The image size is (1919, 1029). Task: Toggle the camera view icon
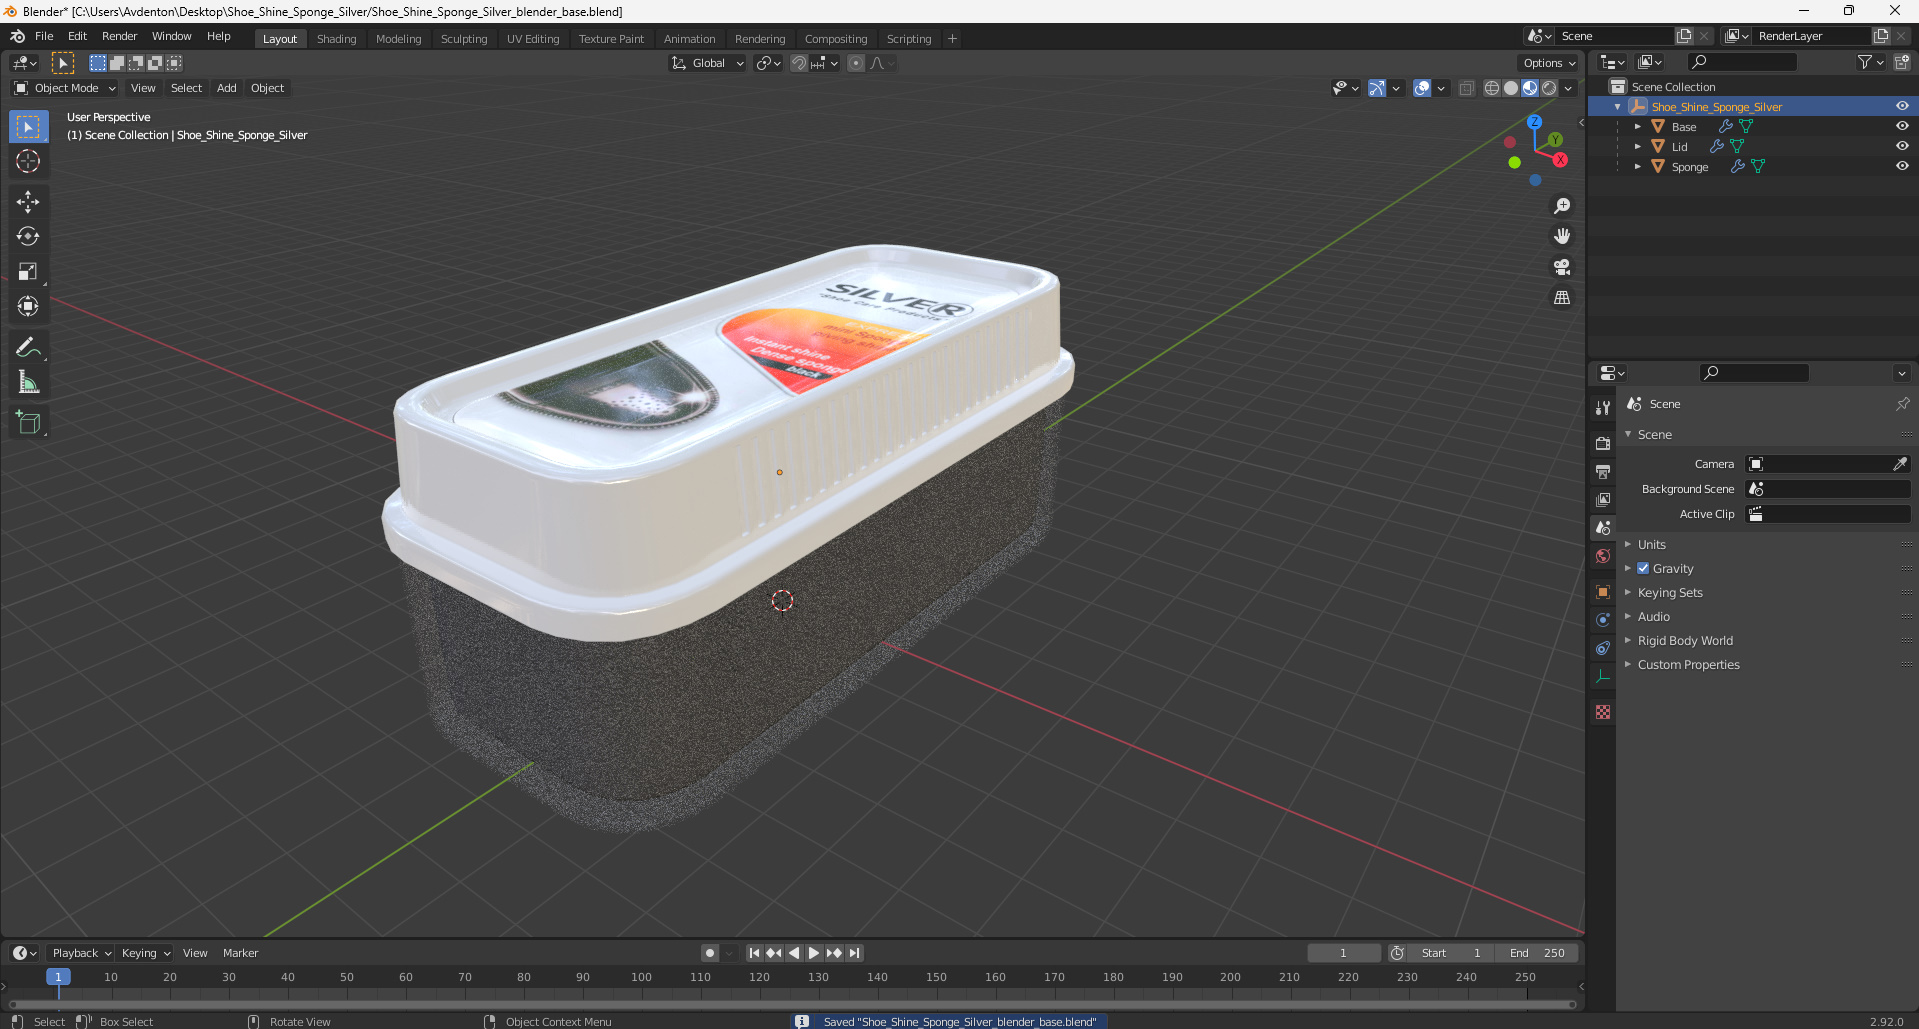click(x=1561, y=267)
